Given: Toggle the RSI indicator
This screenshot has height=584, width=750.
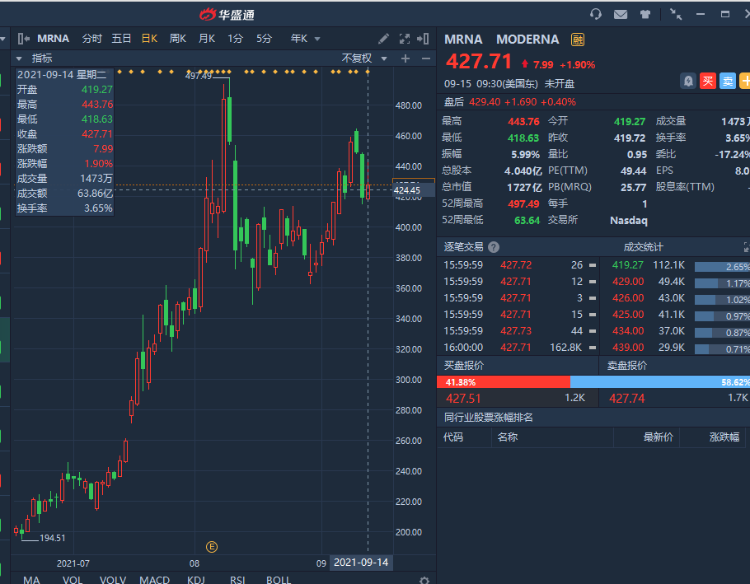Looking at the screenshot, I should (x=237, y=580).
